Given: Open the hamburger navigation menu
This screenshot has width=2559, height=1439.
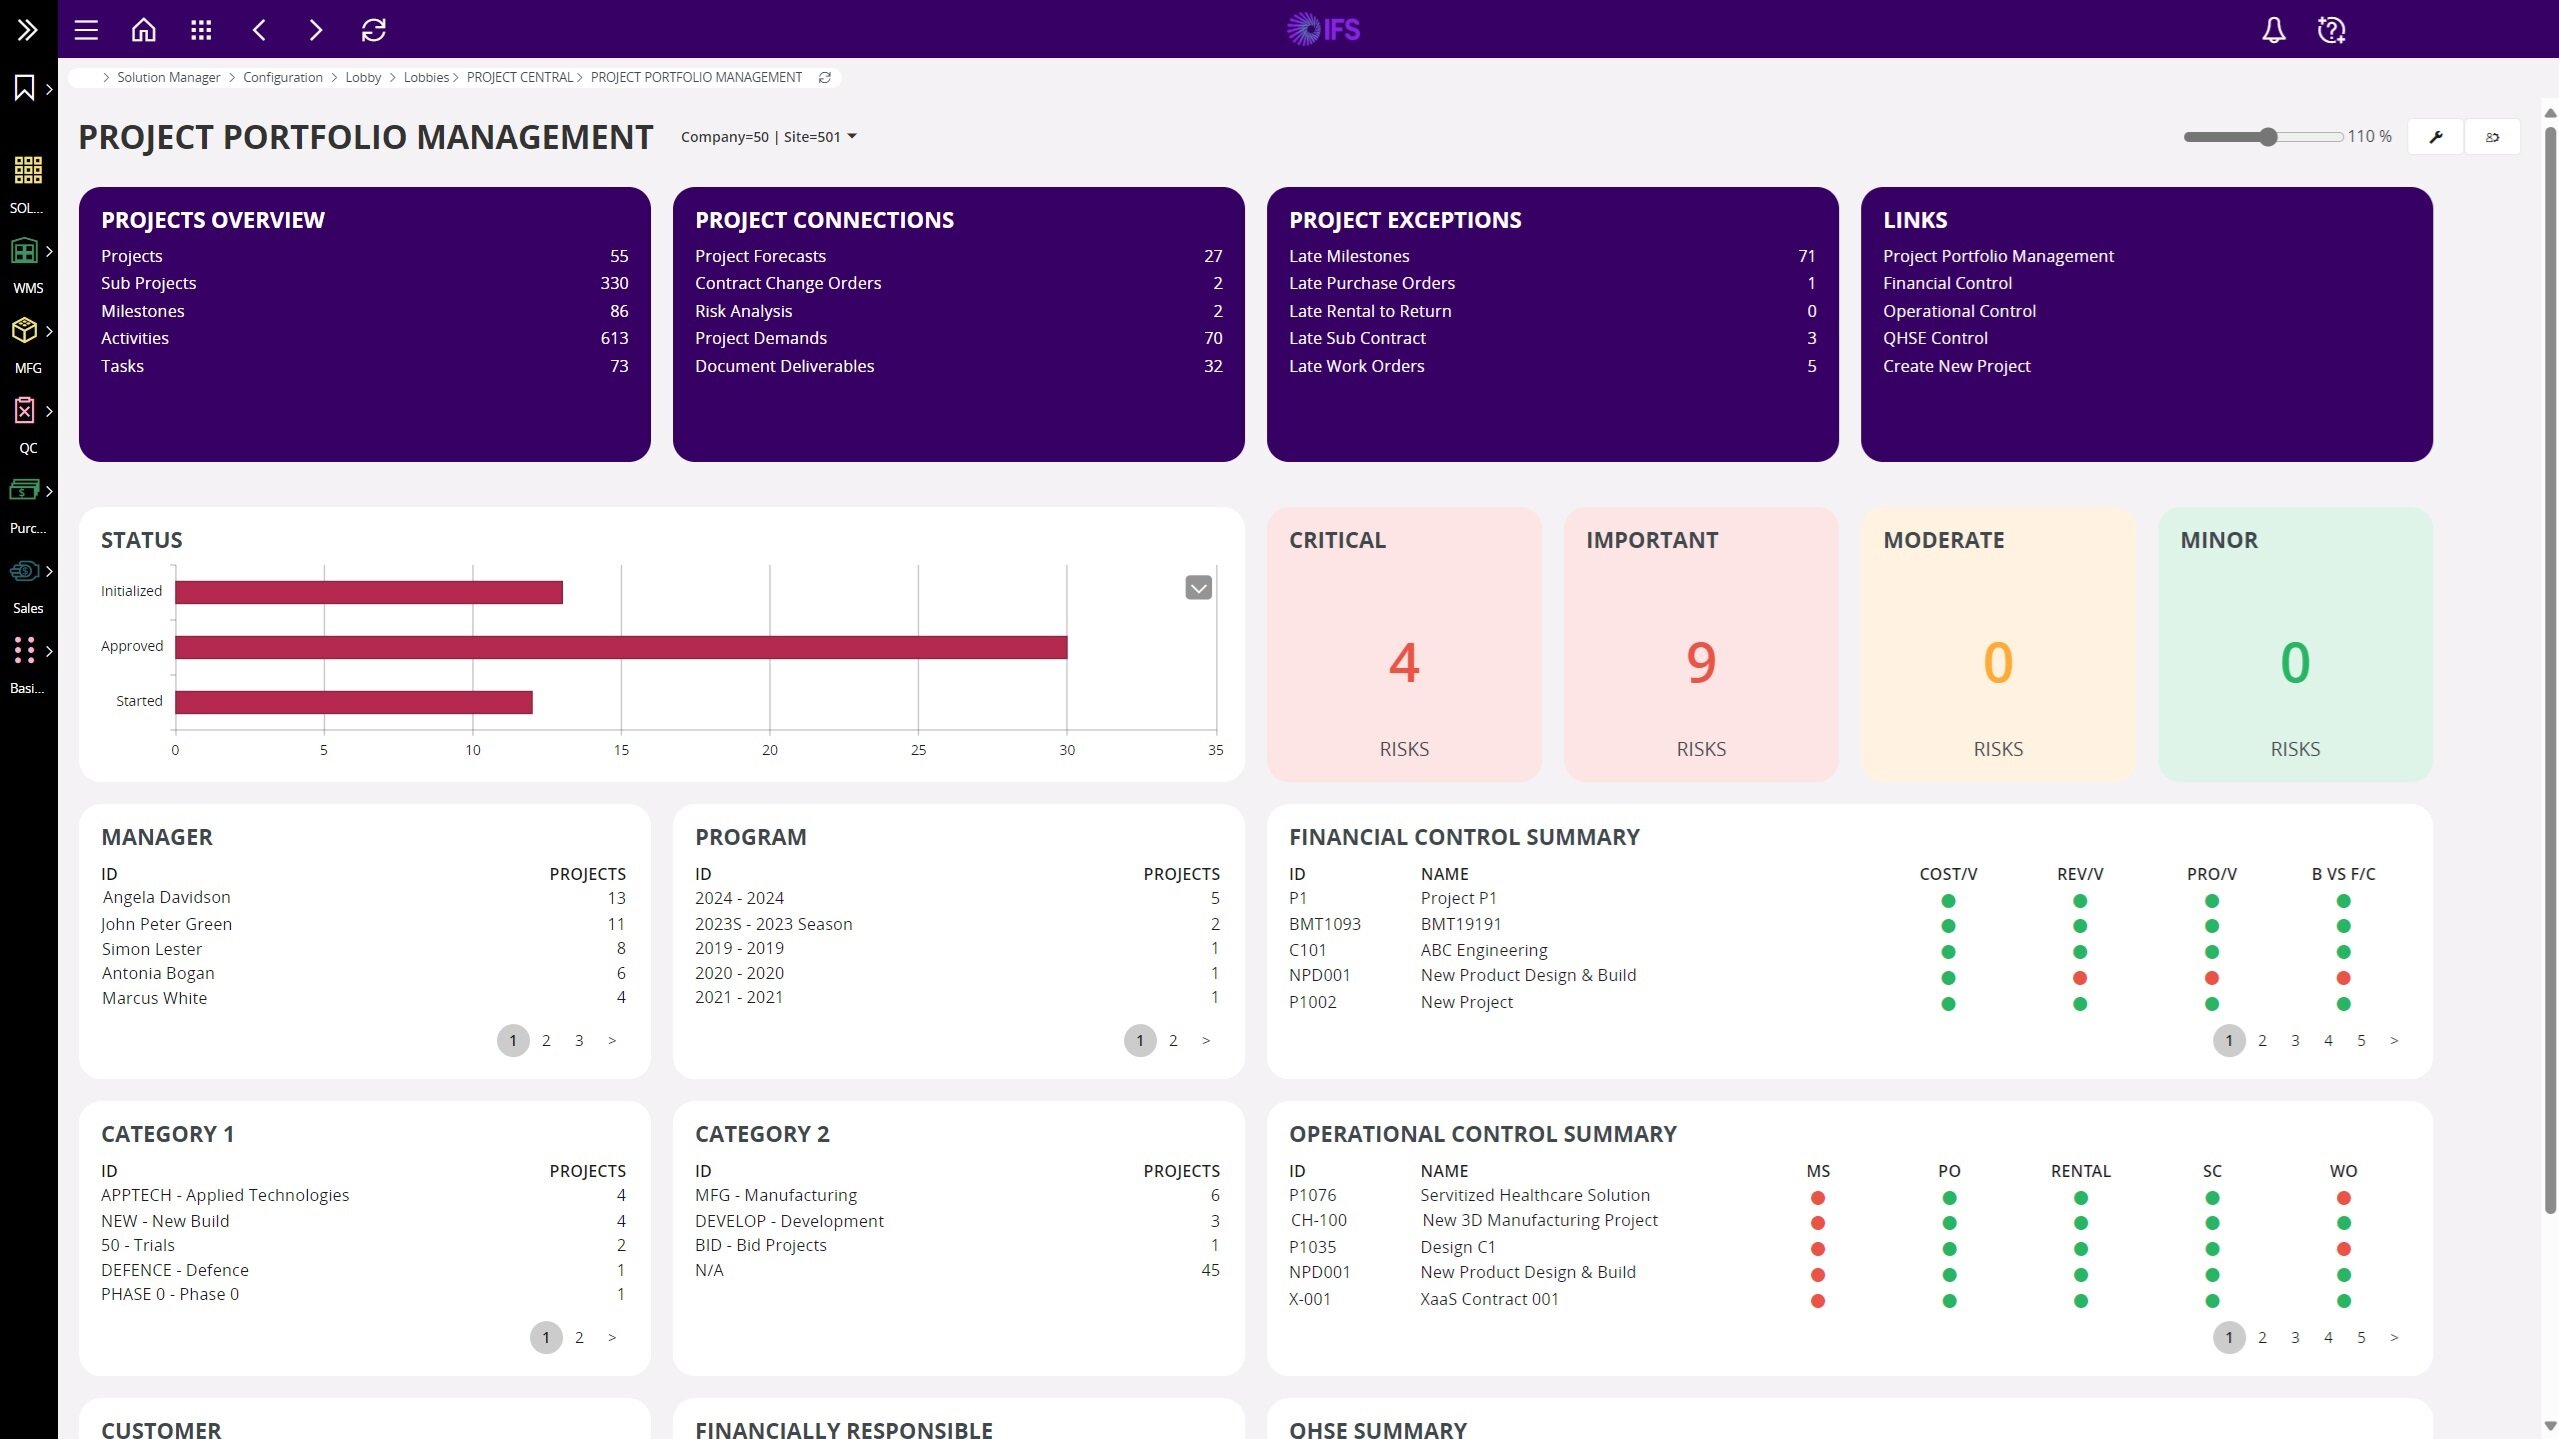Looking at the screenshot, I should pos(86,30).
